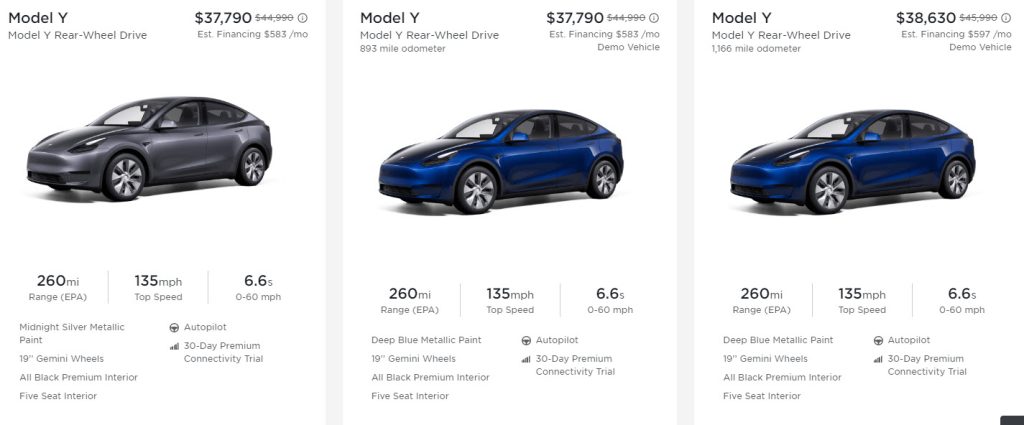Click the Est. Financing $597 /mo text
1024x425 pixels.
(956, 34)
